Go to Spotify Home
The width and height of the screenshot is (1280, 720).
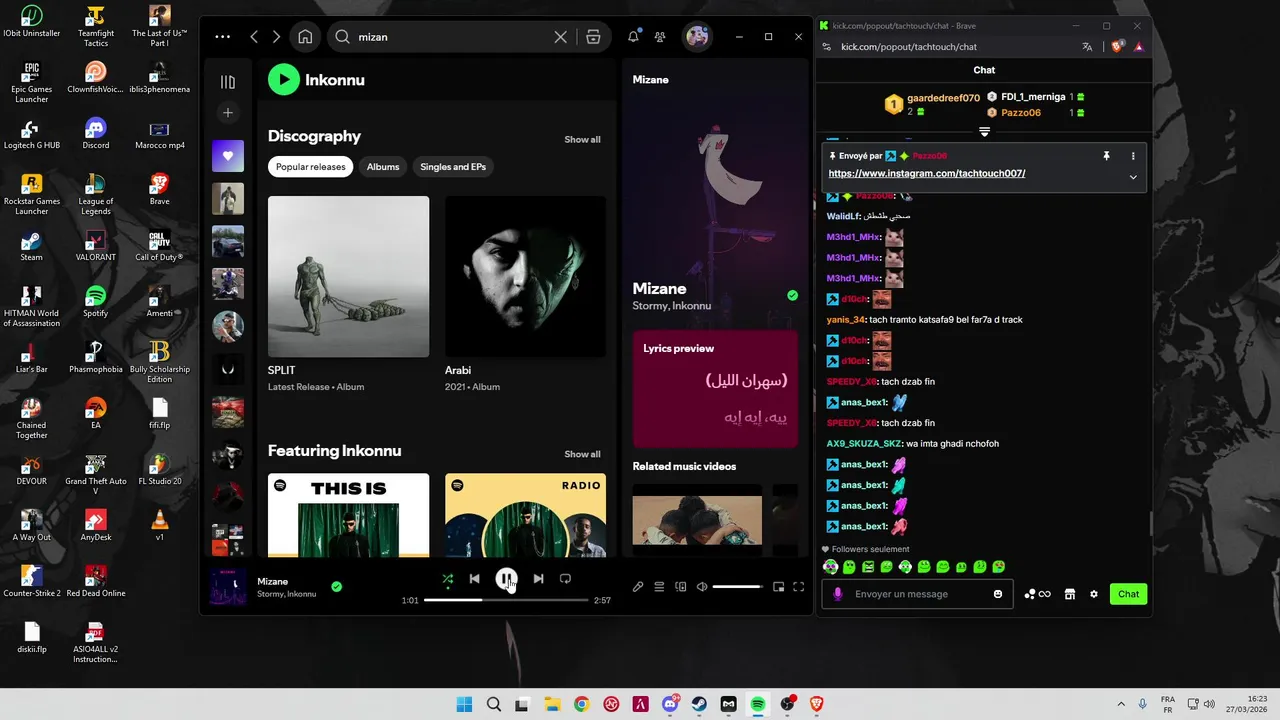pyautogui.click(x=305, y=37)
